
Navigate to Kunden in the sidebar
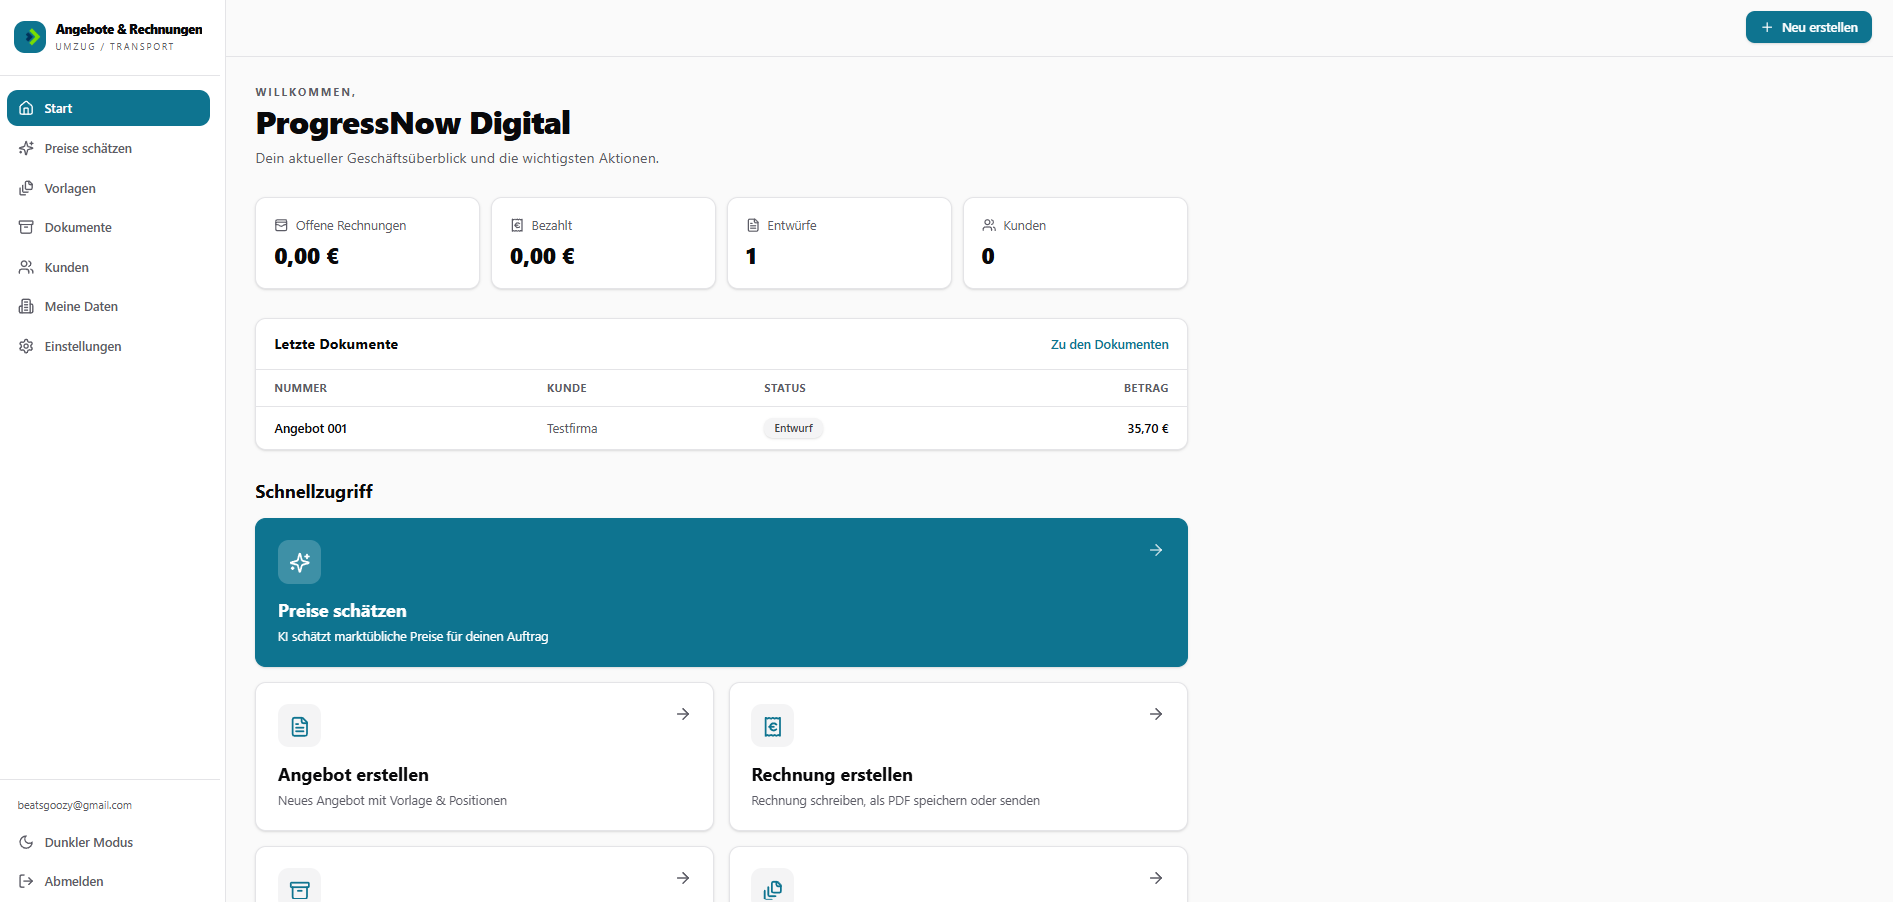(108, 267)
